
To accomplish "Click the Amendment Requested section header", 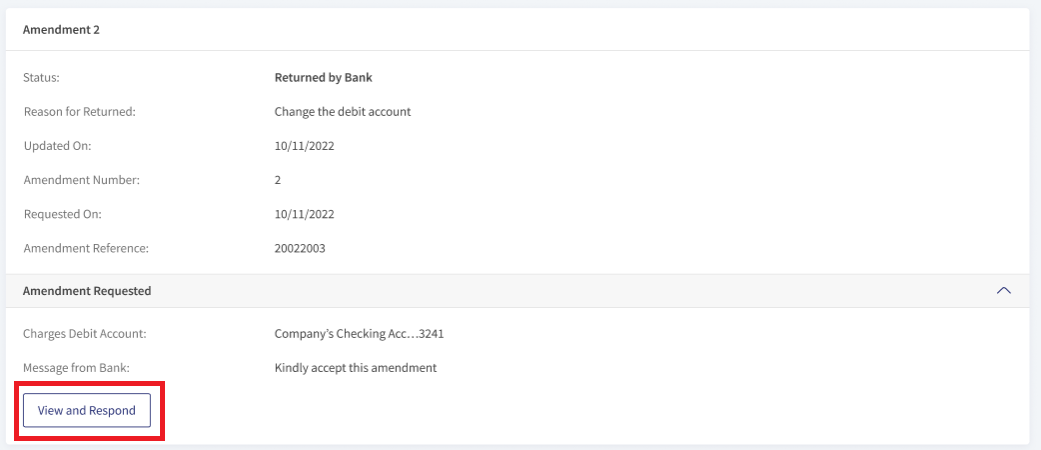I will (518, 291).
